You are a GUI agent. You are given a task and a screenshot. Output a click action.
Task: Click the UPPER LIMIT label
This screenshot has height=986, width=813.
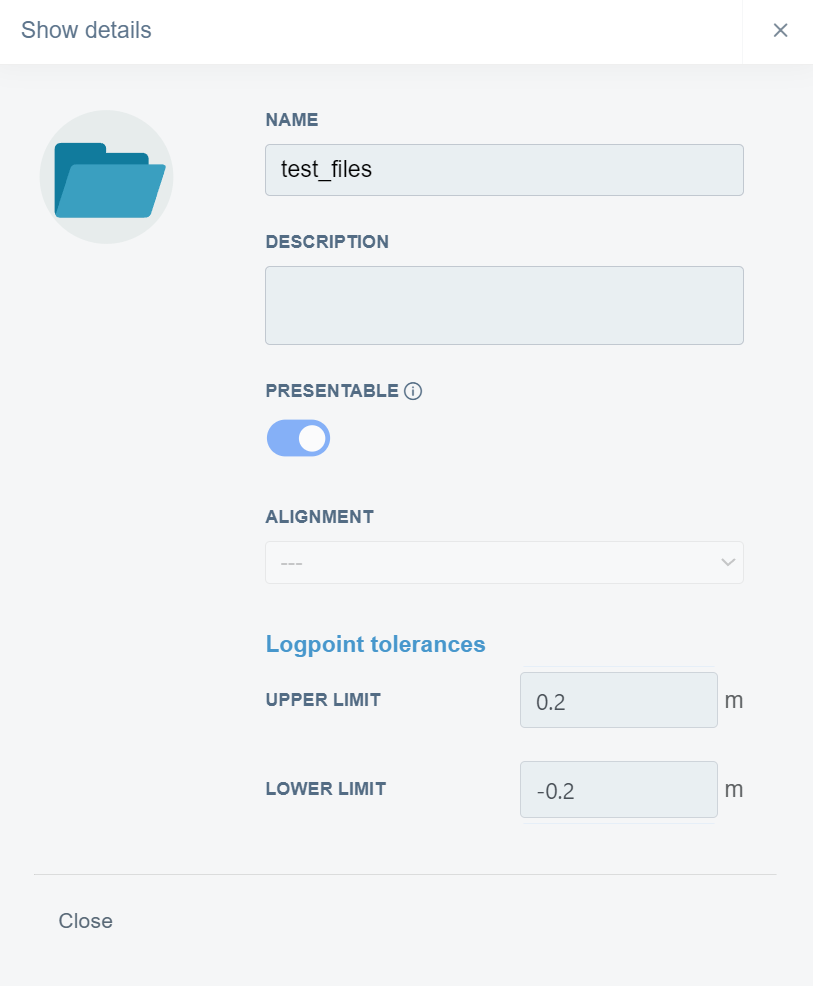coord(323,700)
